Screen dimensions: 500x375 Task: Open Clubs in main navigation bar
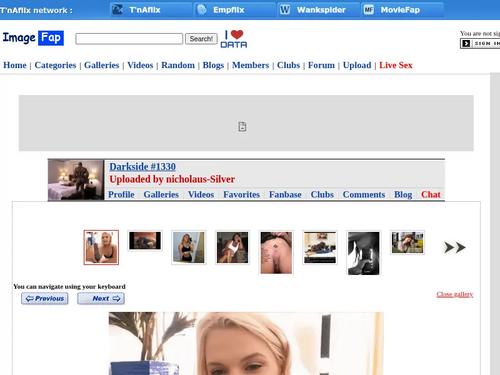click(288, 65)
